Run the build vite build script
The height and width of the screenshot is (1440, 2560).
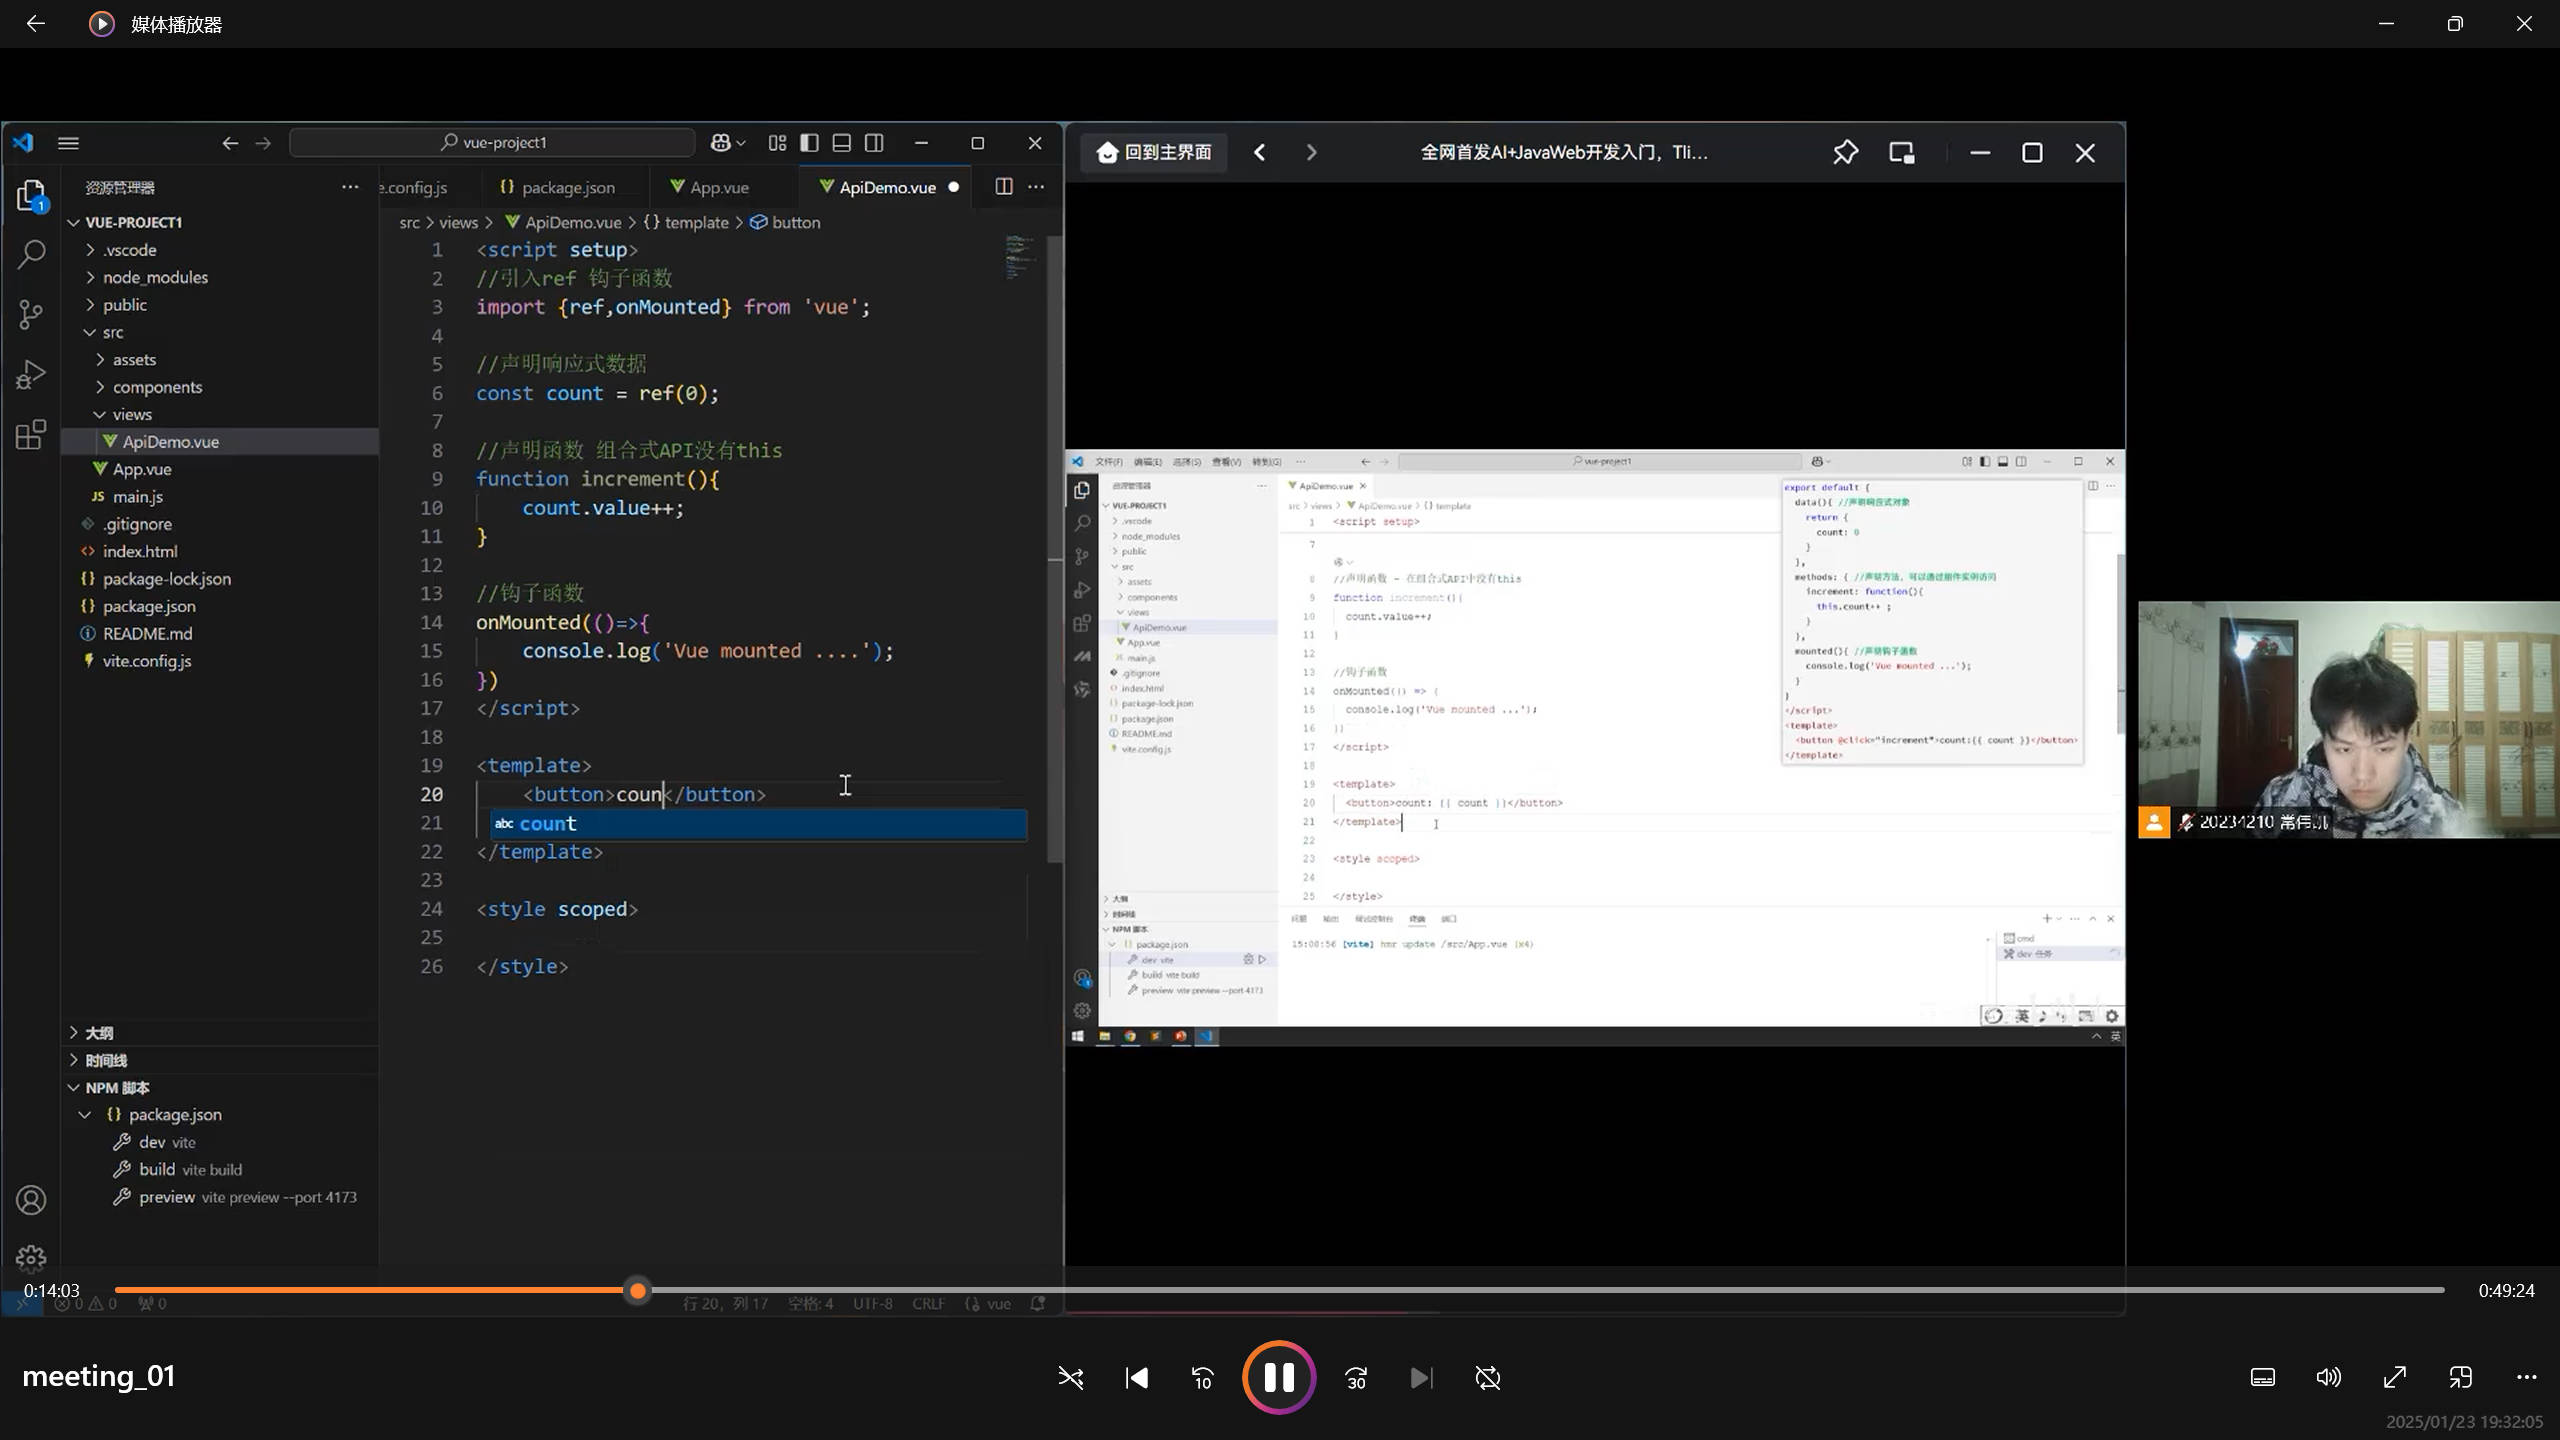[x=220, y=1170]
